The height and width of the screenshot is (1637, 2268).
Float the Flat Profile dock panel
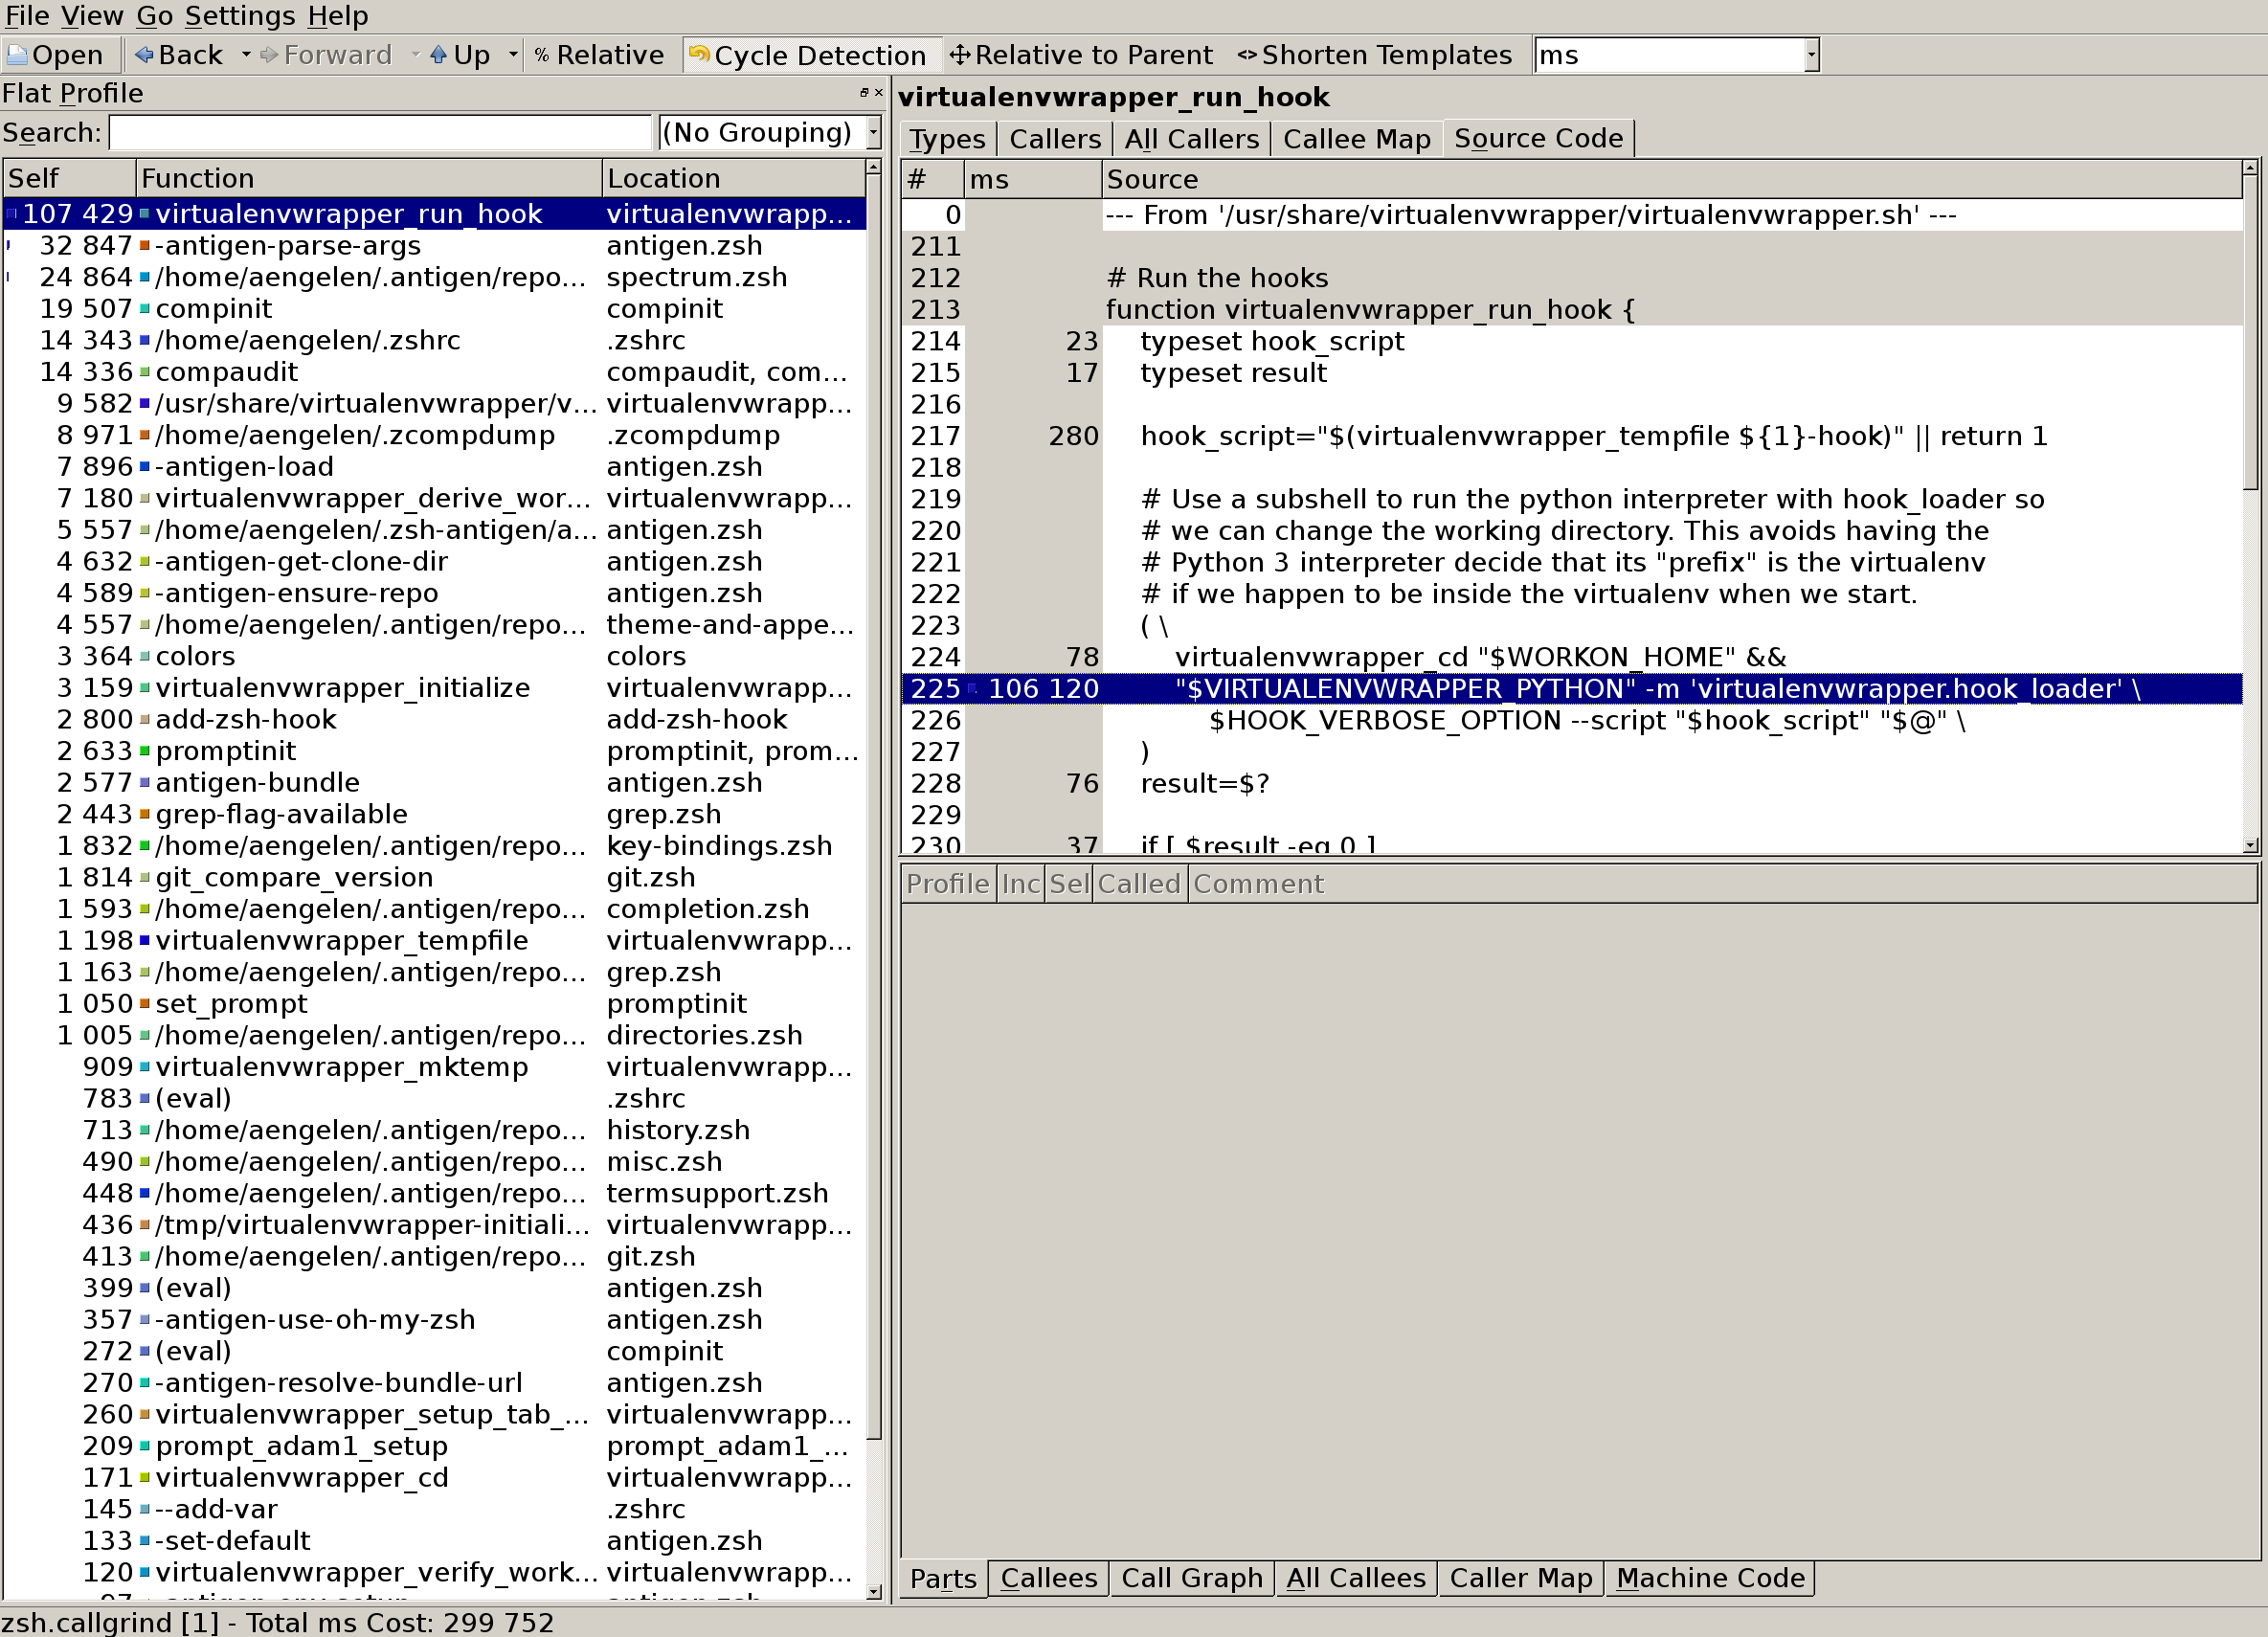[864, 93]
